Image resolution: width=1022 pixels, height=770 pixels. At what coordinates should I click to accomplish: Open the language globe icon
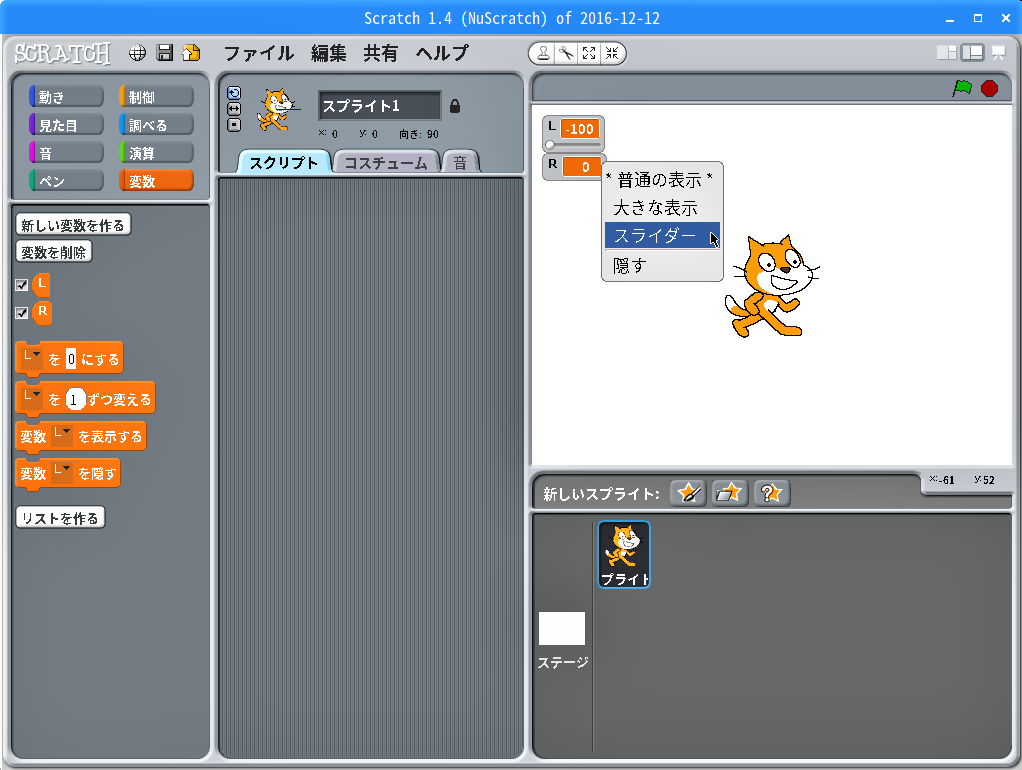pyautogui.click(x=137, y=53)
